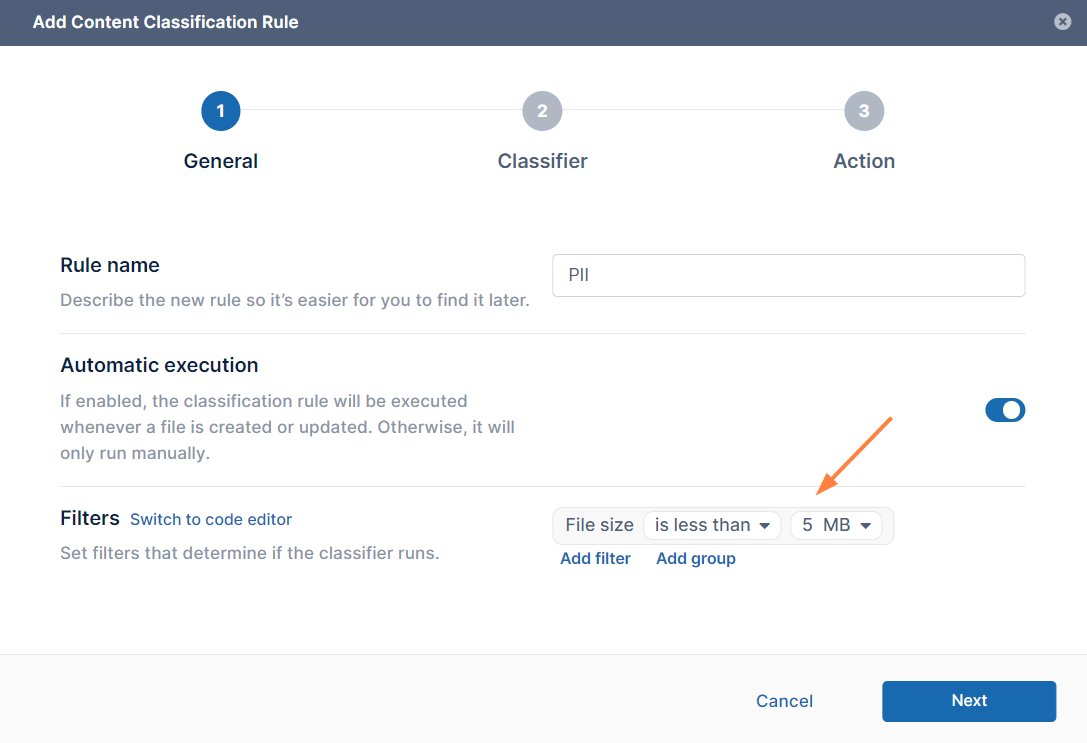Click the Filters section heading

[x=90, y=519]
